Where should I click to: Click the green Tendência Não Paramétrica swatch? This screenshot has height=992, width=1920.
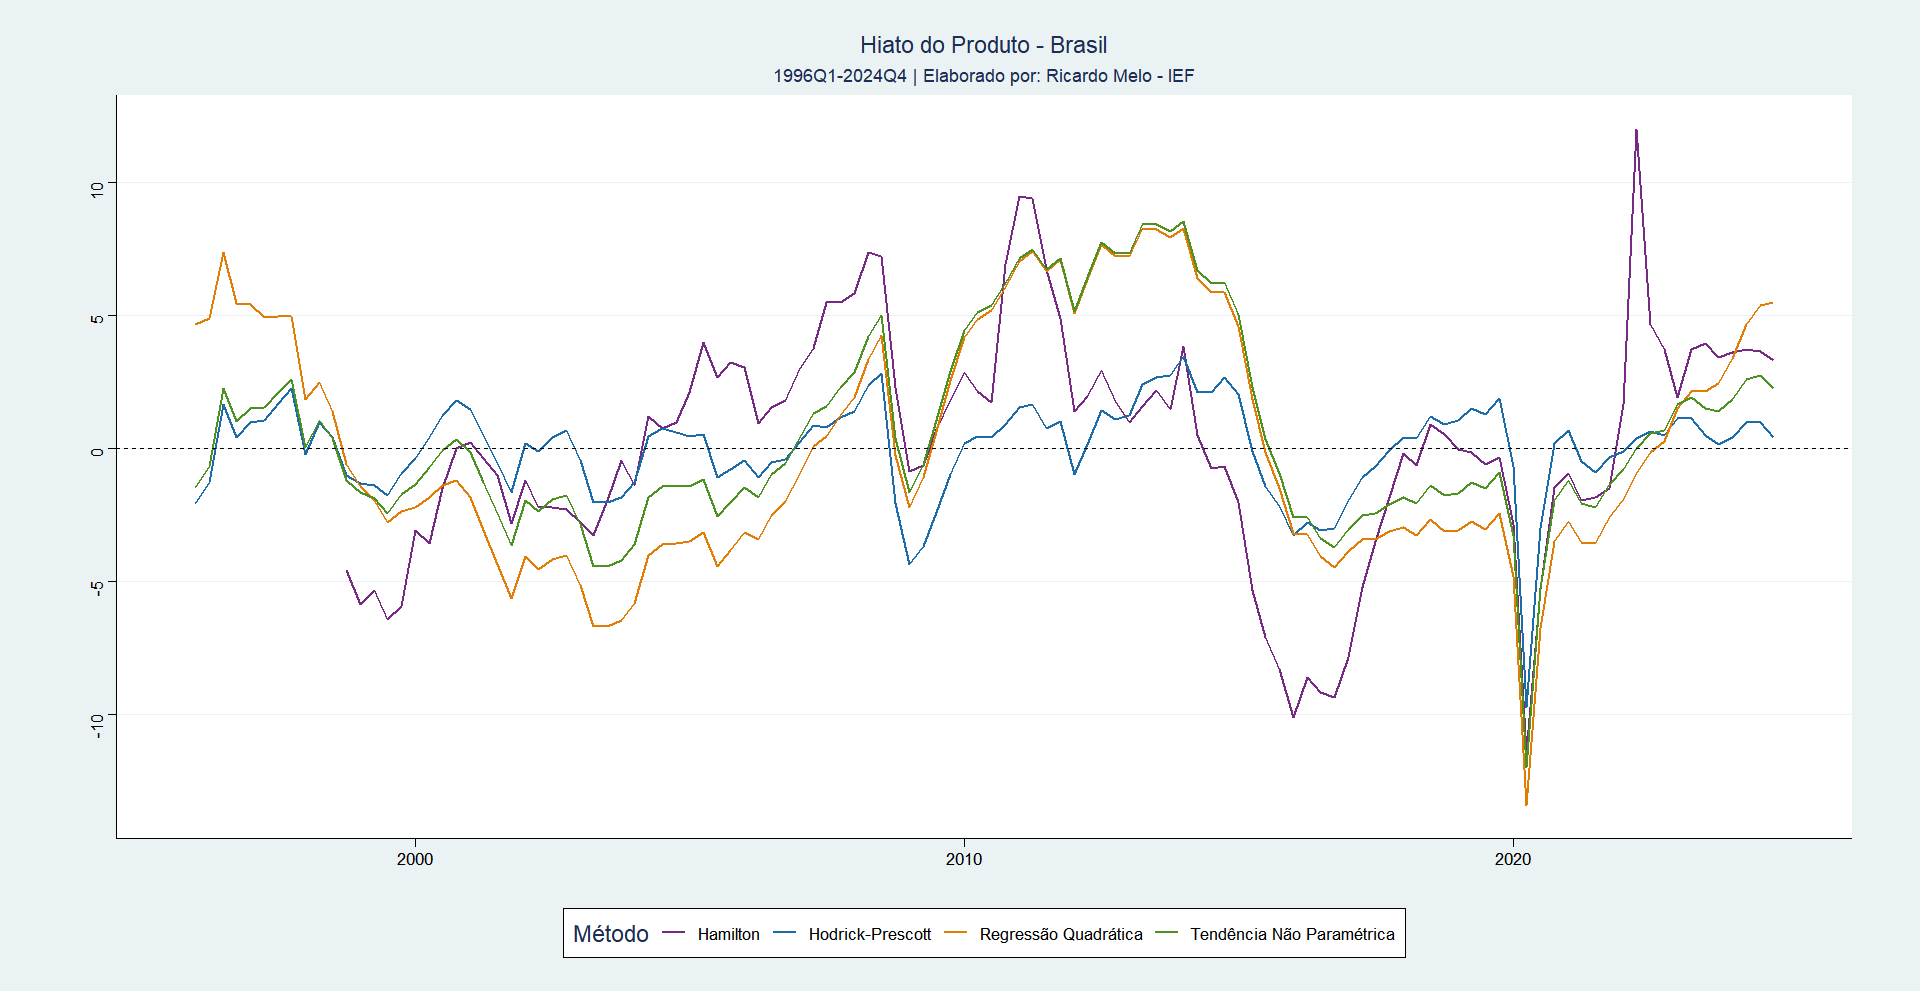point(1166,934)
